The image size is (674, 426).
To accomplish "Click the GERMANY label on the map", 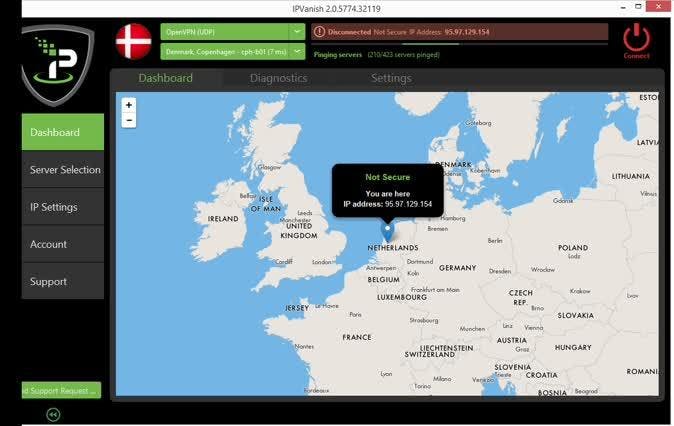I will click(457, 268).
